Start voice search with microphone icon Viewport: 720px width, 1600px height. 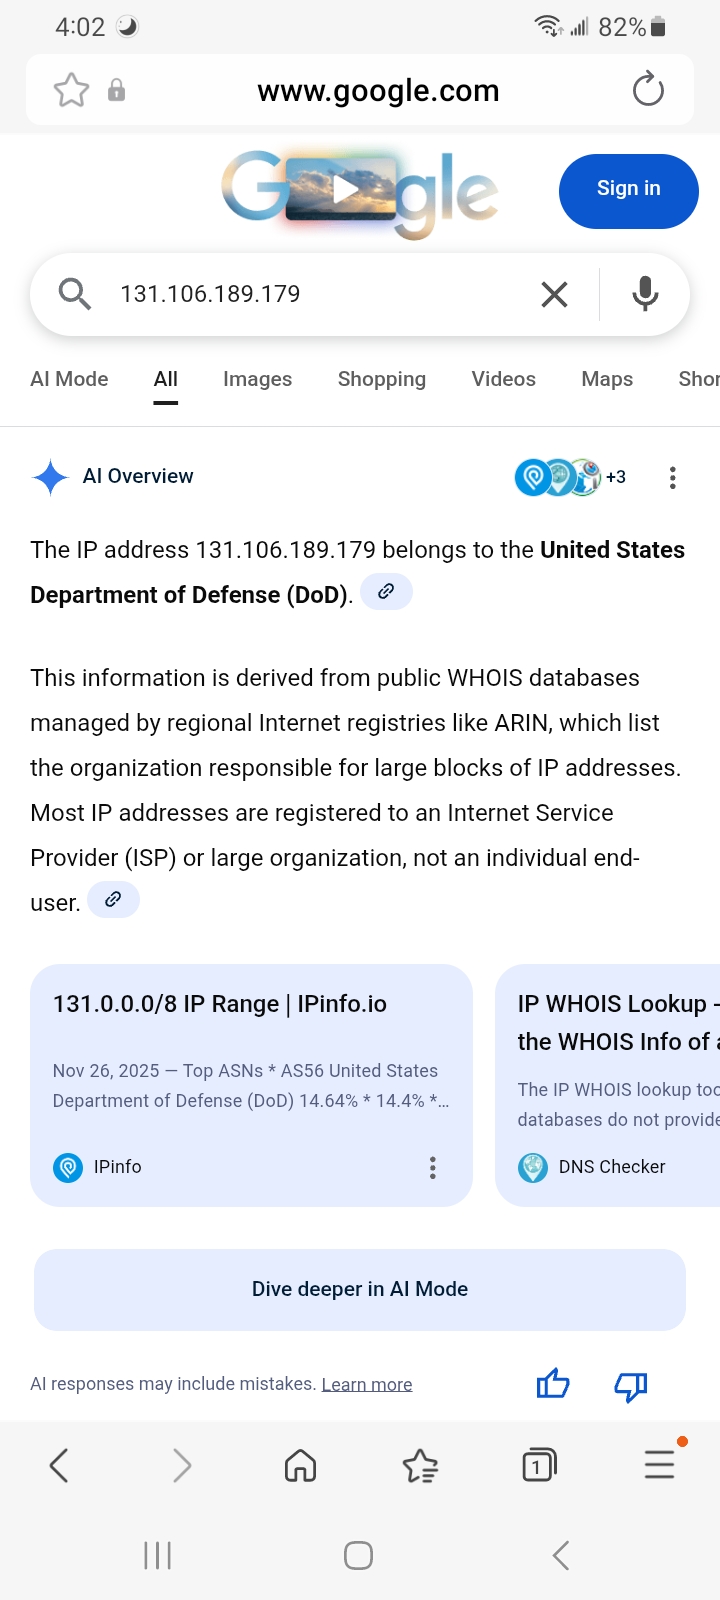[645, 294]
